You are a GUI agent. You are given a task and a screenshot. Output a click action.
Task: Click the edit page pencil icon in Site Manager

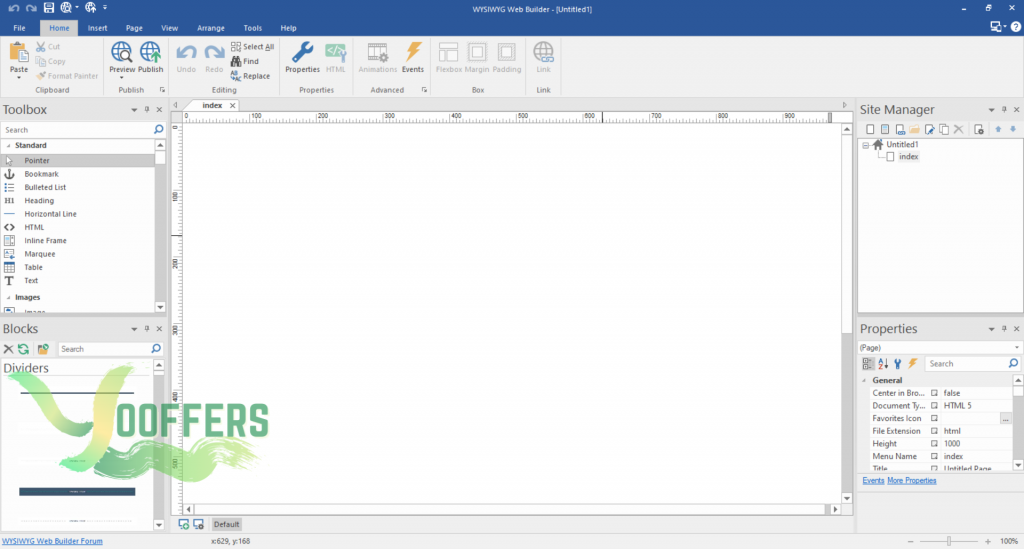pyautogui.click(x=929, y=129)
